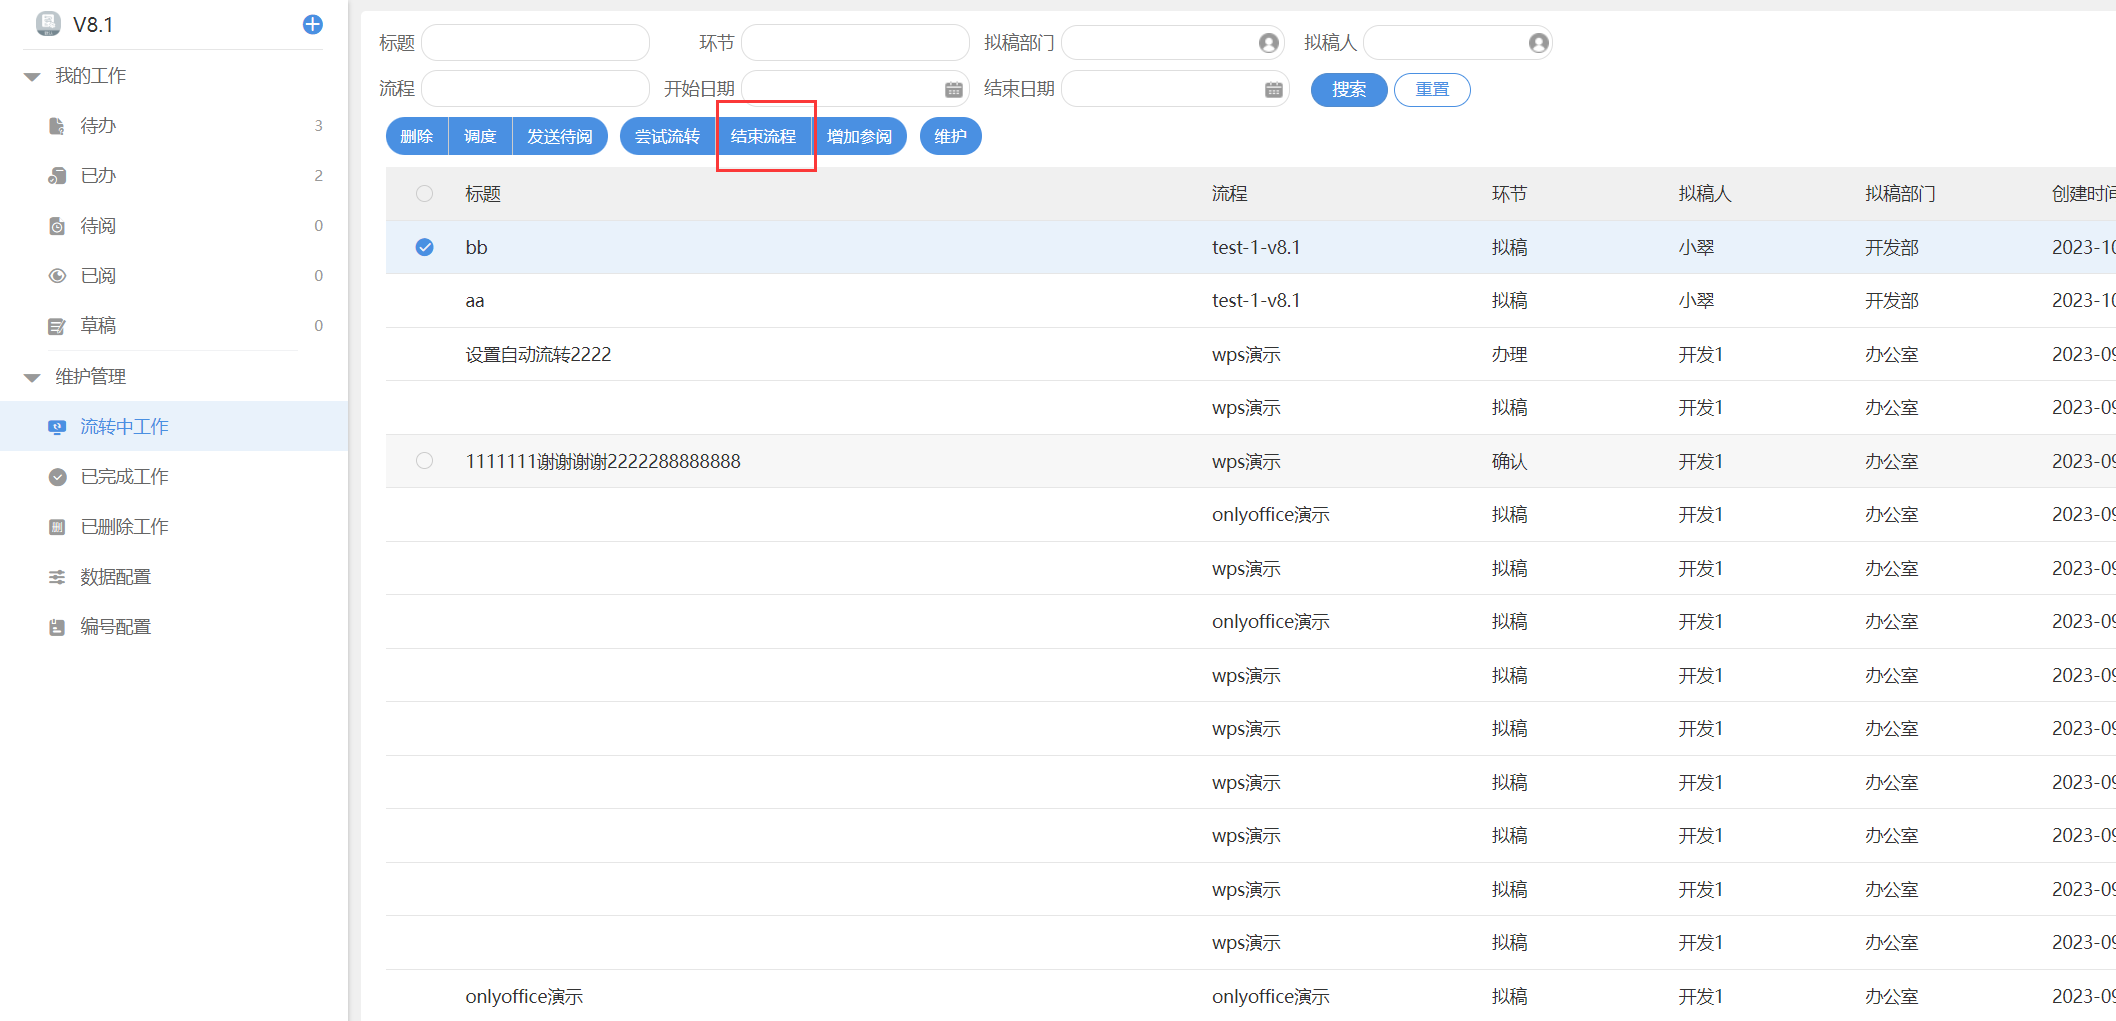2116x1021 pixels.
Task: Click the 拟稿人 input field
Action: click(1458, 43)
